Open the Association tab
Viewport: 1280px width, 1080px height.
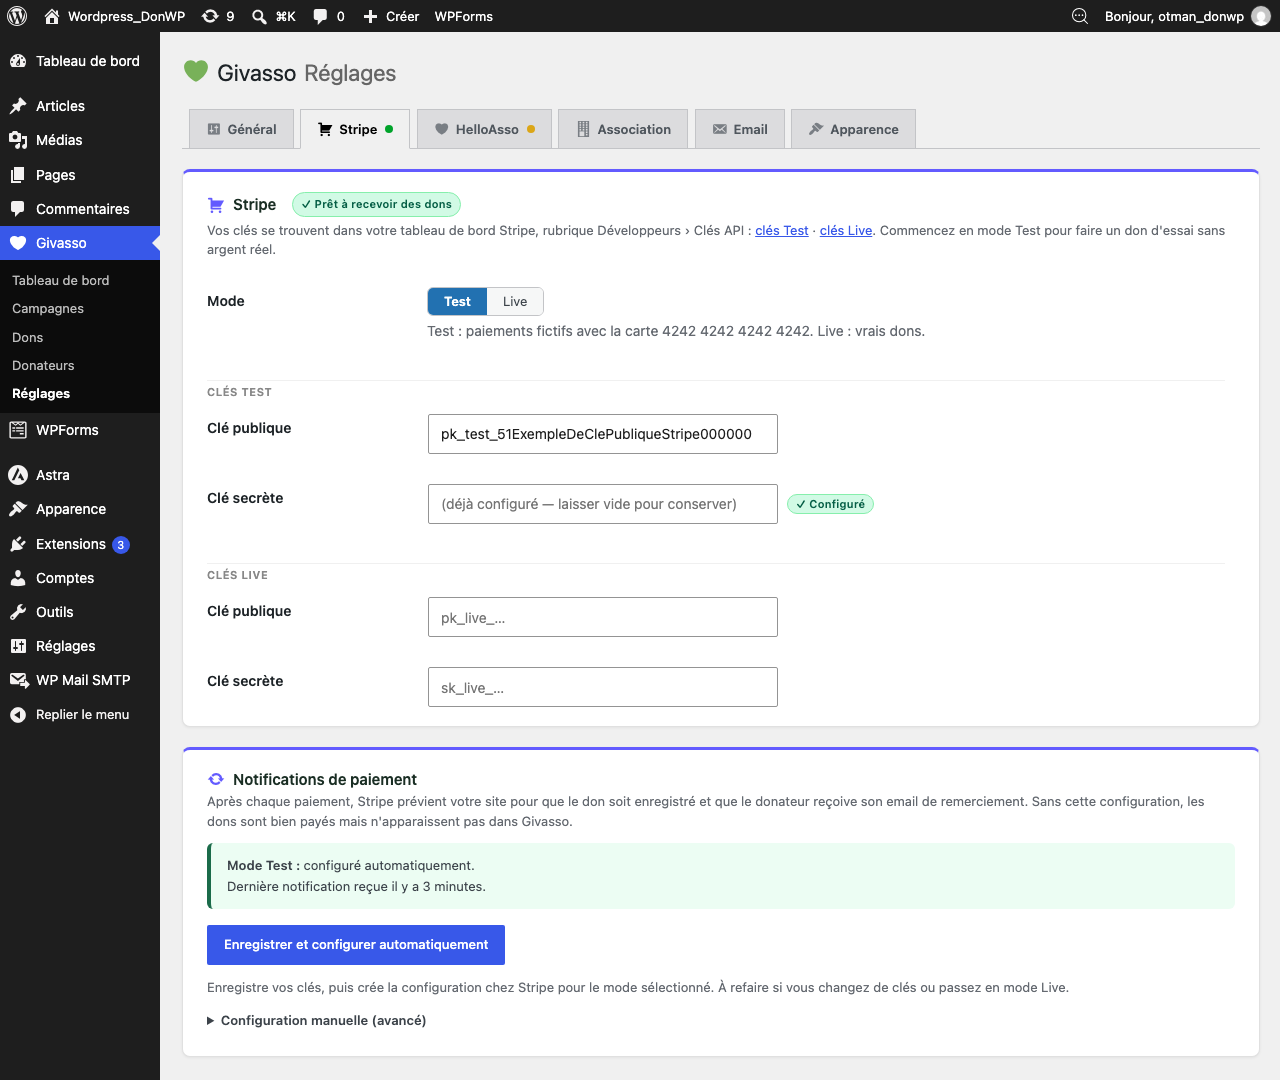coord(623,129)
